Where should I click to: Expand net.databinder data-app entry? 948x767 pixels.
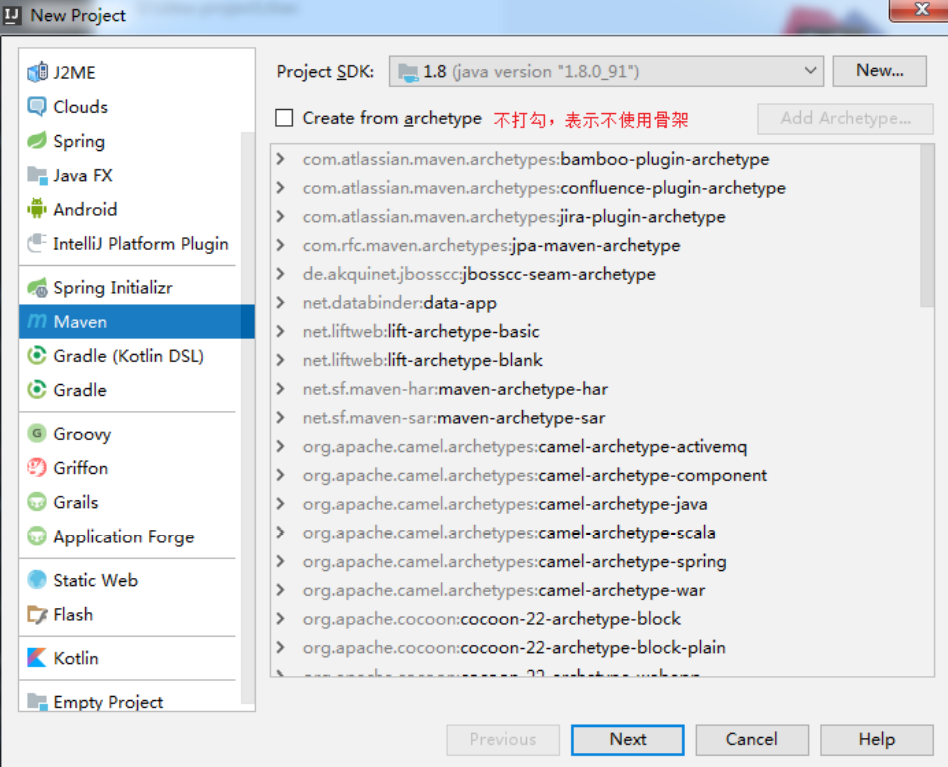click(x=281, y=303)
